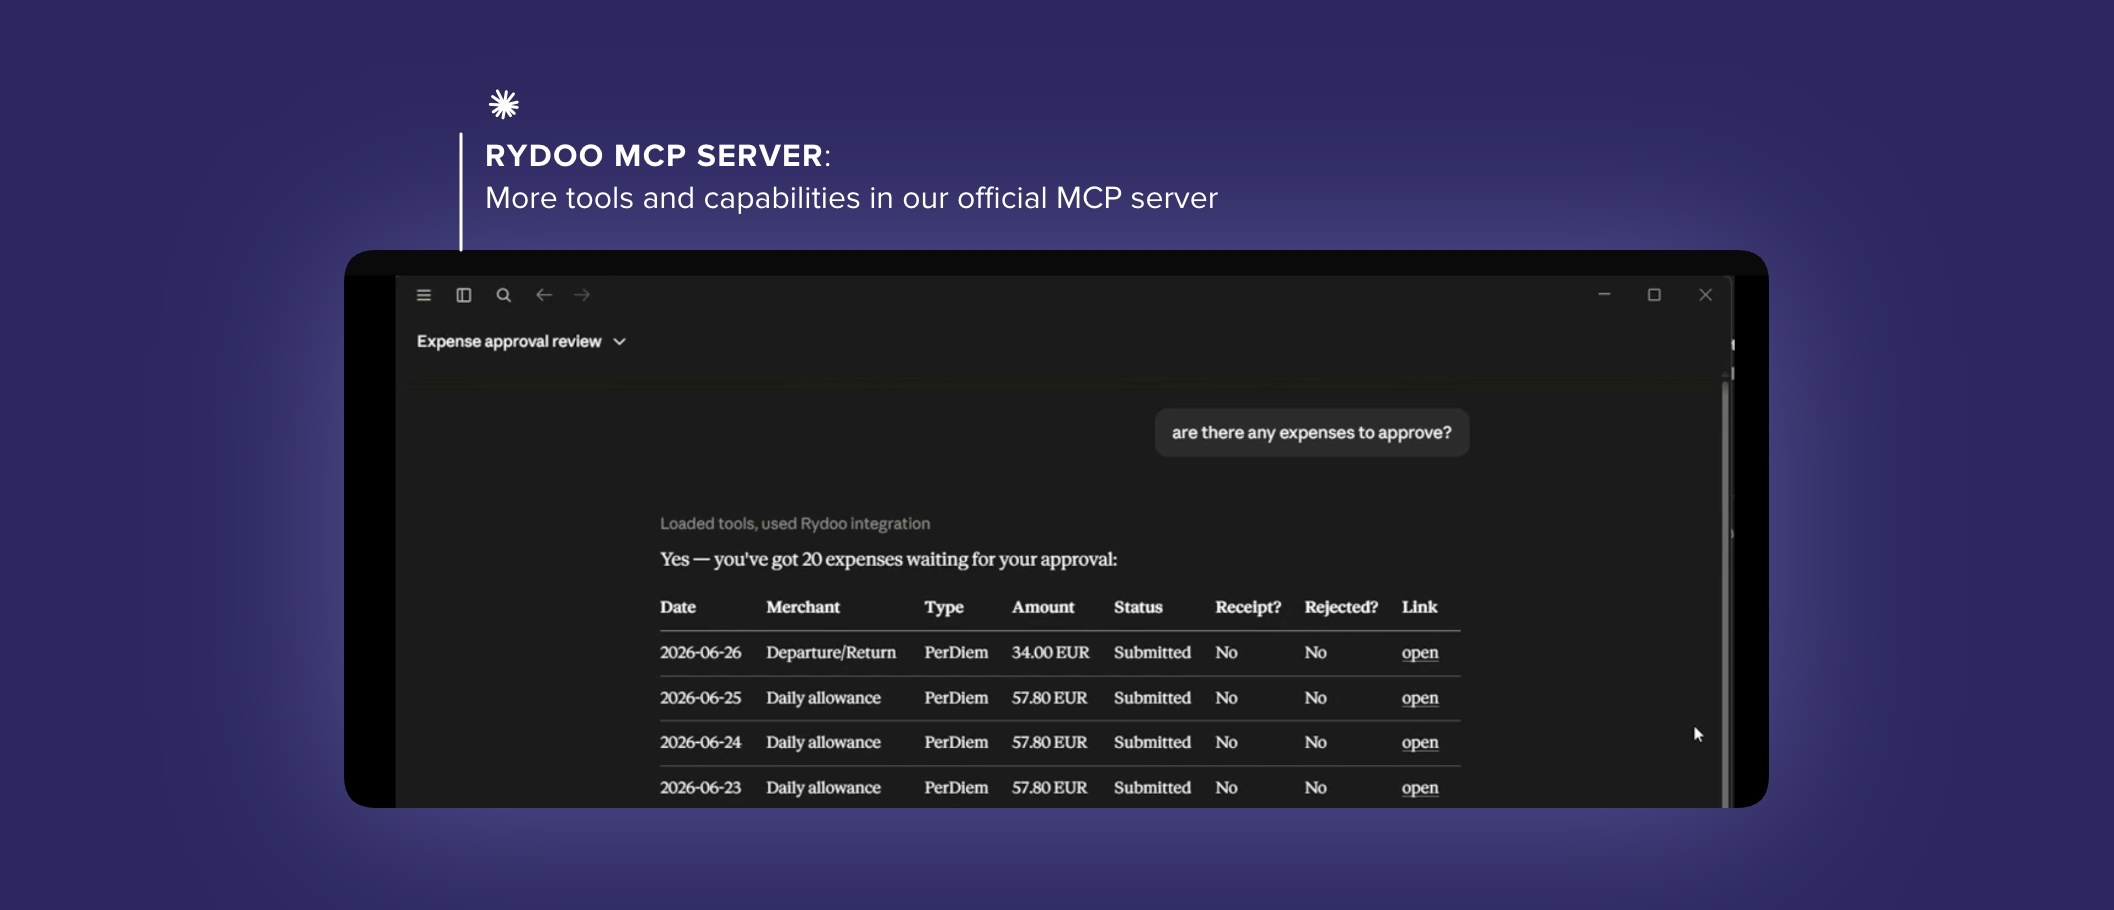The height and width of the screenshot is (910, 2114).
Task: Click 'Loaded tools, used Rydoo integration' text
Action: (795, 523)
